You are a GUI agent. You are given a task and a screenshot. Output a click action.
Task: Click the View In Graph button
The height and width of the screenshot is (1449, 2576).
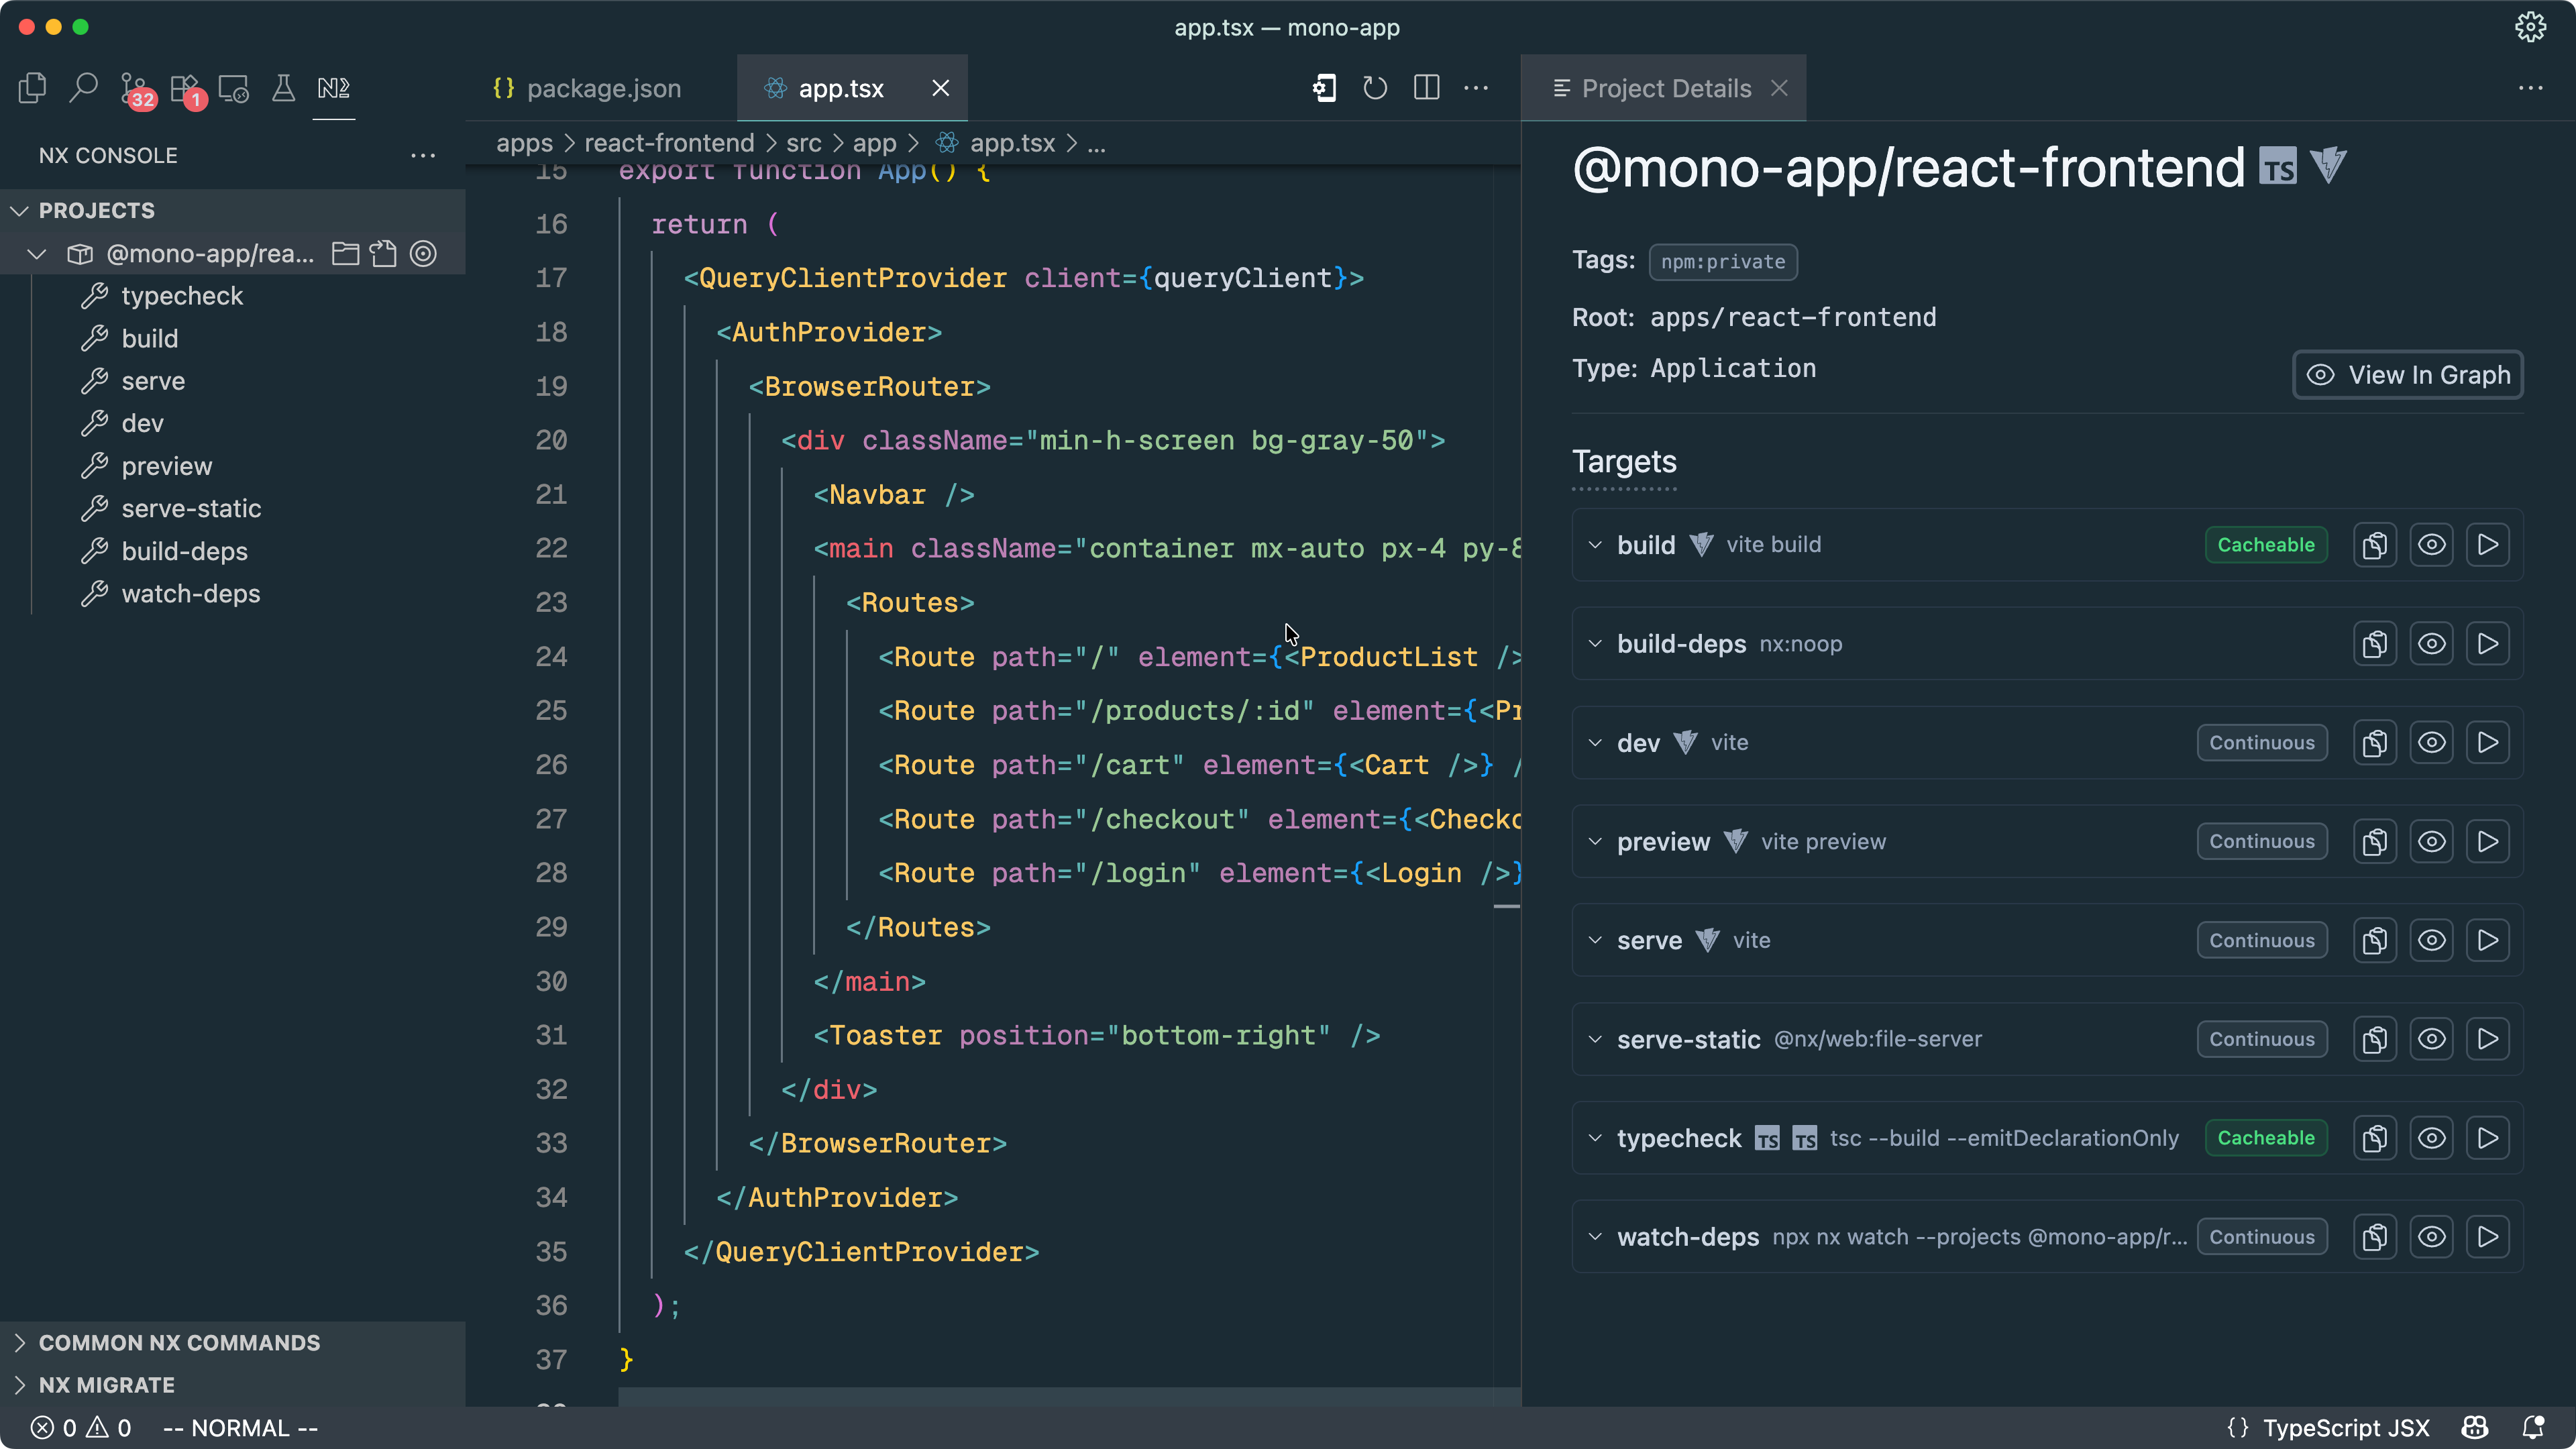(2407, 375)
